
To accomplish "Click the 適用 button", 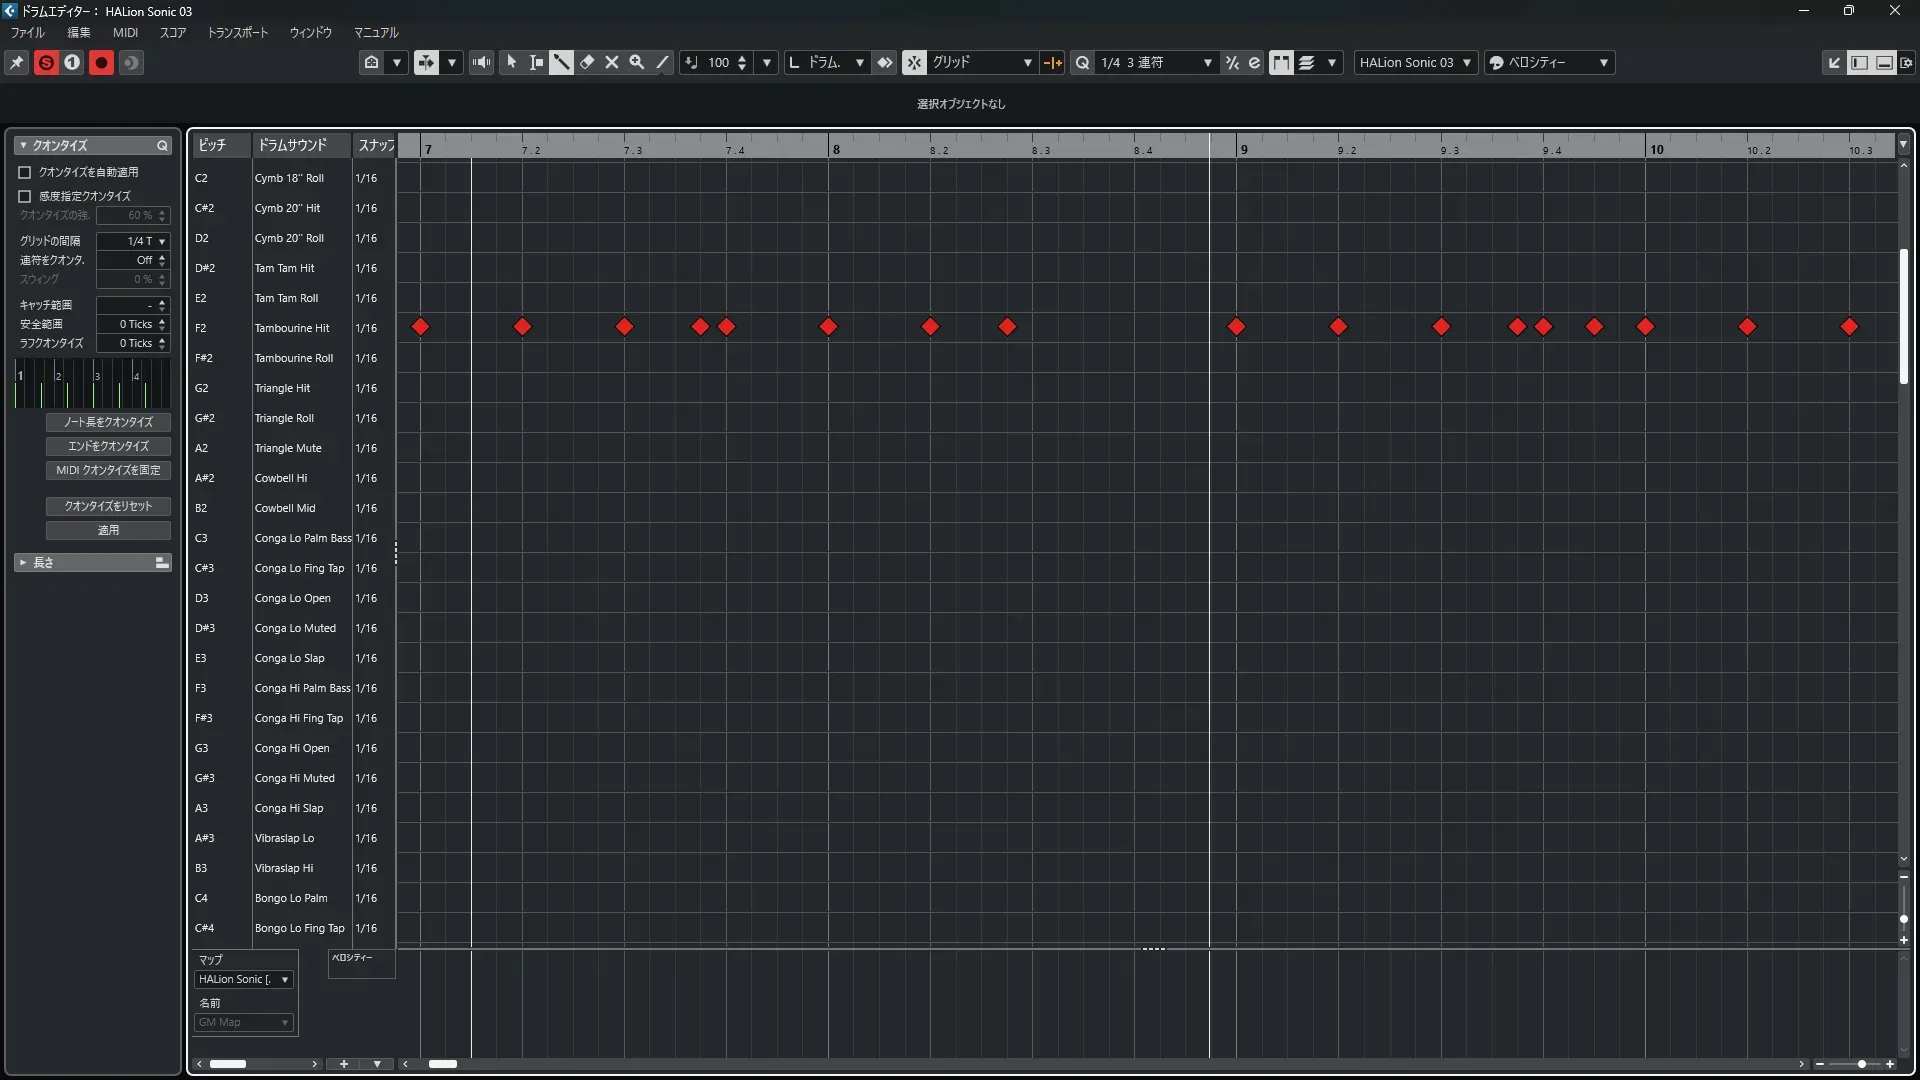I will [x=108, y=530].
